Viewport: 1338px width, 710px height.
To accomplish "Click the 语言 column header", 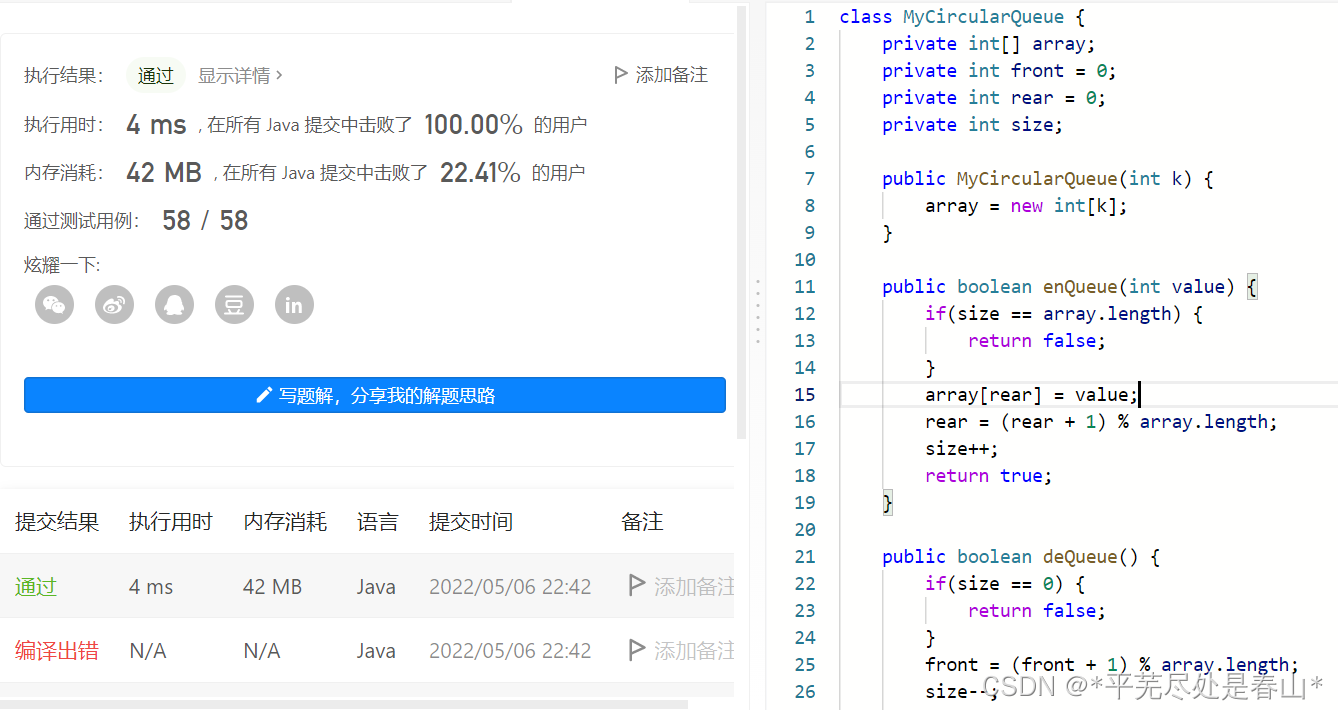I will click(x=378, y=521).
